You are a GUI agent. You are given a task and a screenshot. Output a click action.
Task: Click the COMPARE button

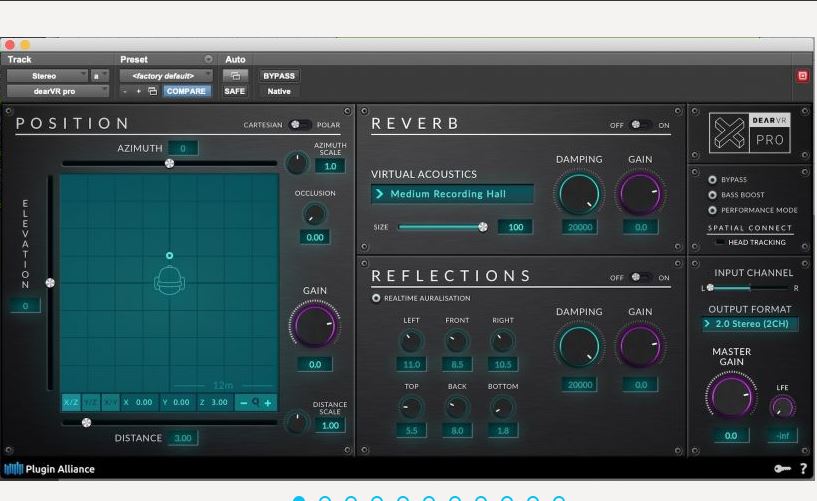186,91
